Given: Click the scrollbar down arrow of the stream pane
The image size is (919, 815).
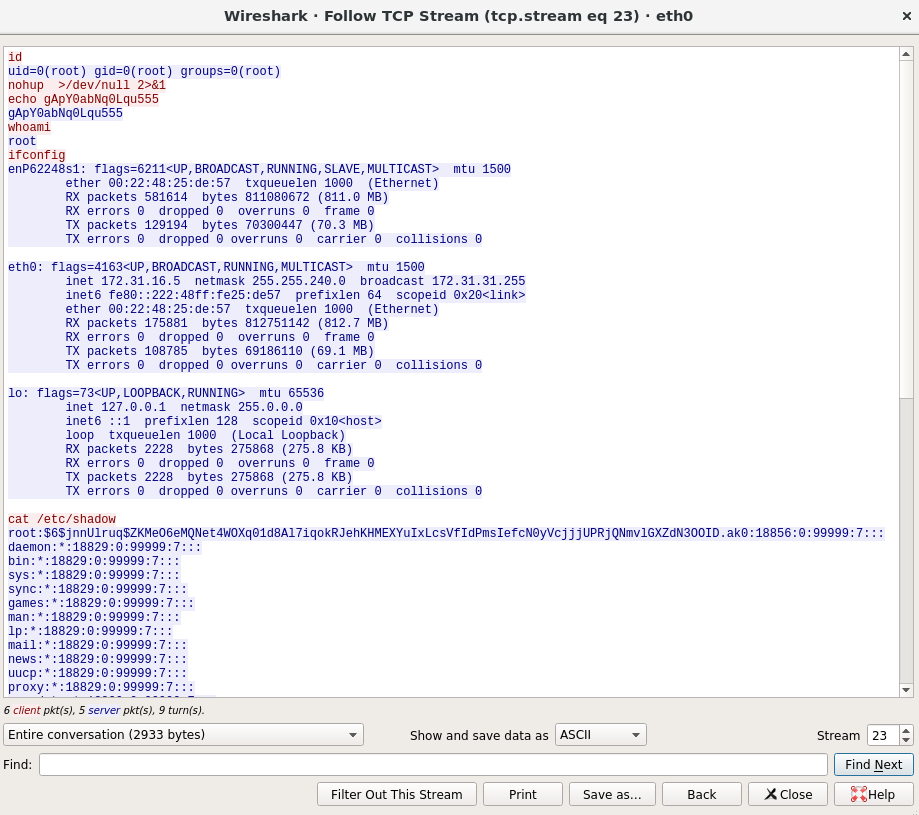Looking at the screenshot, I should [906, 690].
